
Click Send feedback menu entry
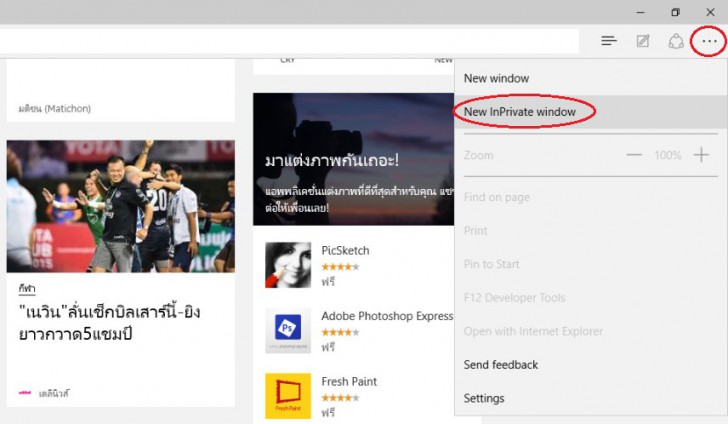click(x=501, y=365)
